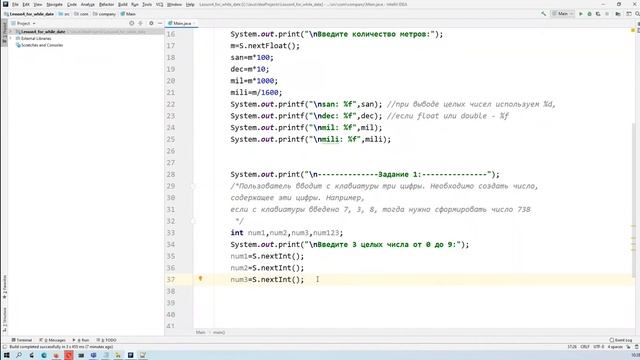Click the UTF-8 encoding indicator
This screenshot has width=640, height=360.
point(598,347)
